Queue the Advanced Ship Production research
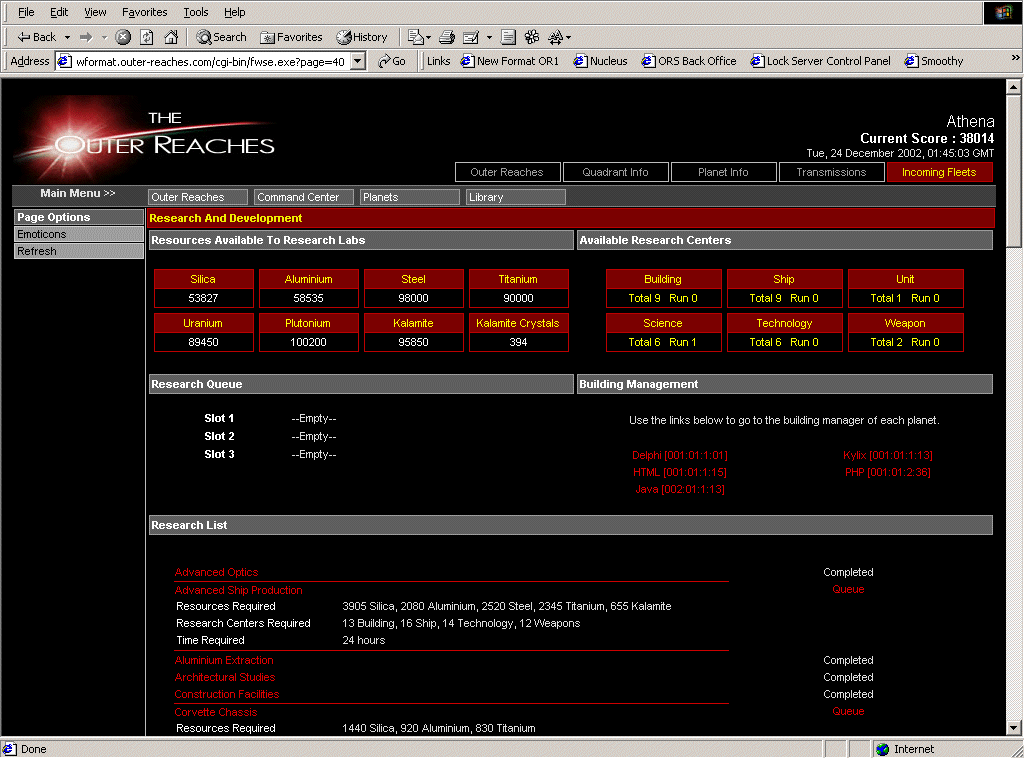 tap(848, 590)
